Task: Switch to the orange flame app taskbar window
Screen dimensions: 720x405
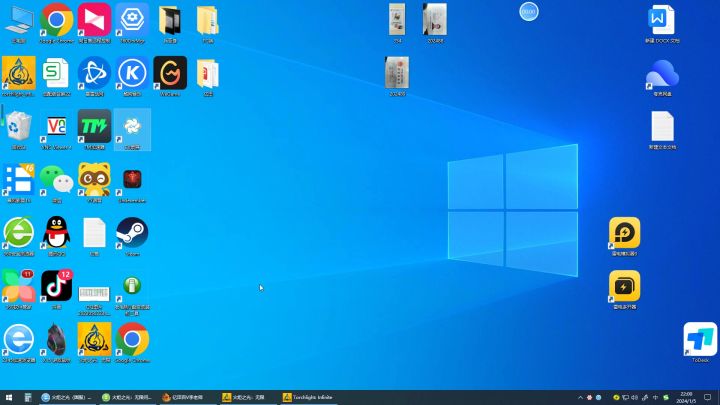Action: [187, 397]
